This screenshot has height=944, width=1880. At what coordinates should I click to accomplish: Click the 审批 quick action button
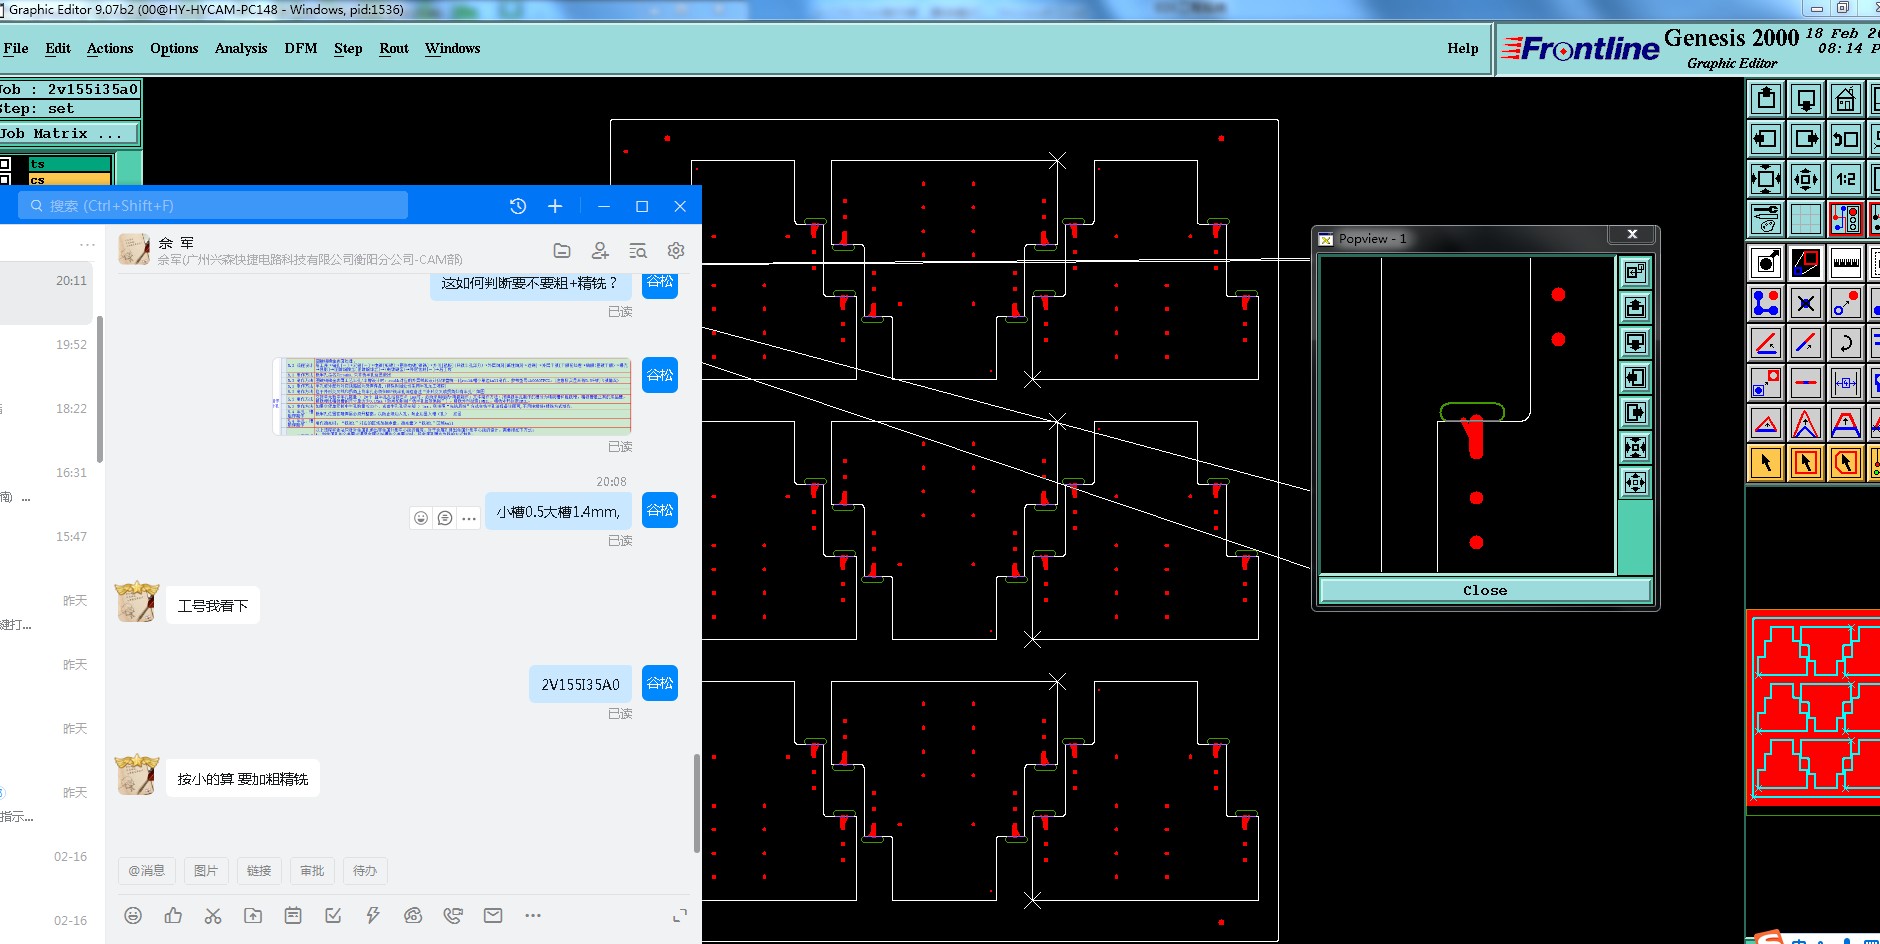click(312, 871)
